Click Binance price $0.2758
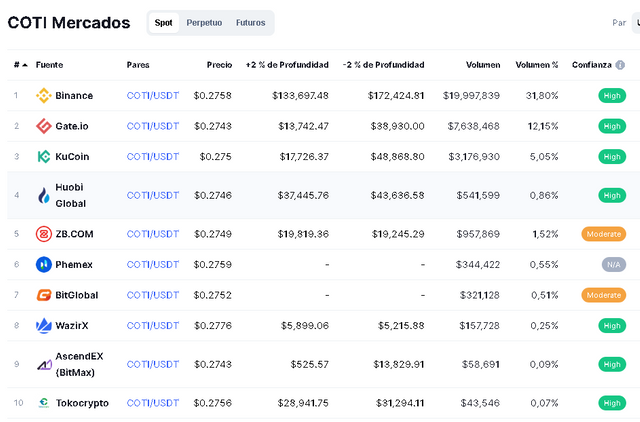 (x=213, y=96)
